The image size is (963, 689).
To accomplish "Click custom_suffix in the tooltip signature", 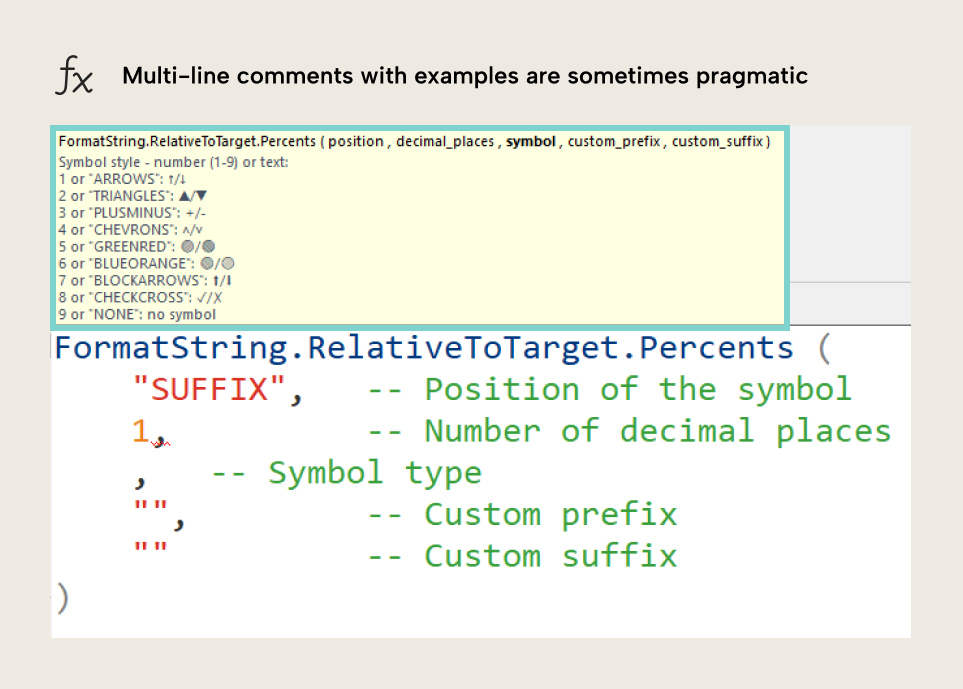I will (718, 142).
